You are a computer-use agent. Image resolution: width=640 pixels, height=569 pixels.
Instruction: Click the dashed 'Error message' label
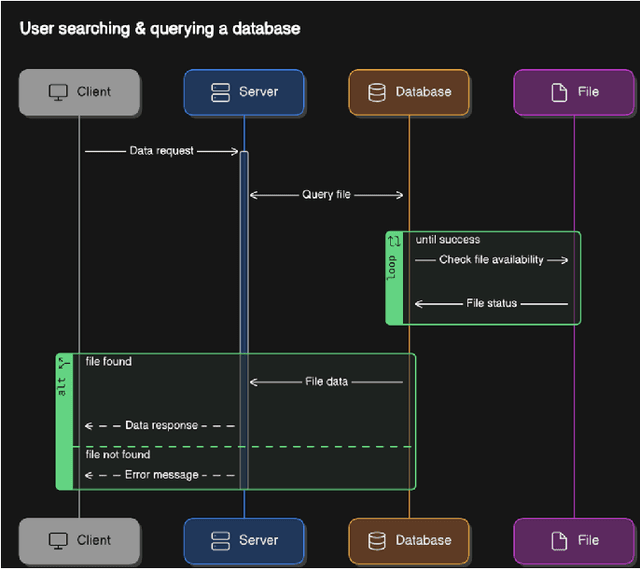[161, 475]
